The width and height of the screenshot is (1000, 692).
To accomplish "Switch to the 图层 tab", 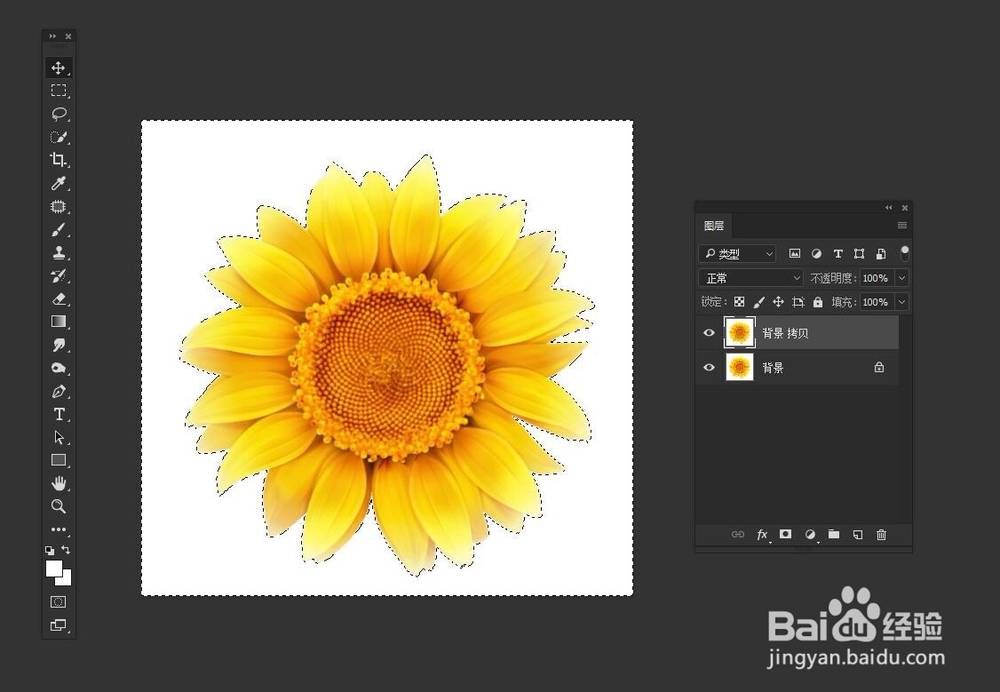I will 714,226.
